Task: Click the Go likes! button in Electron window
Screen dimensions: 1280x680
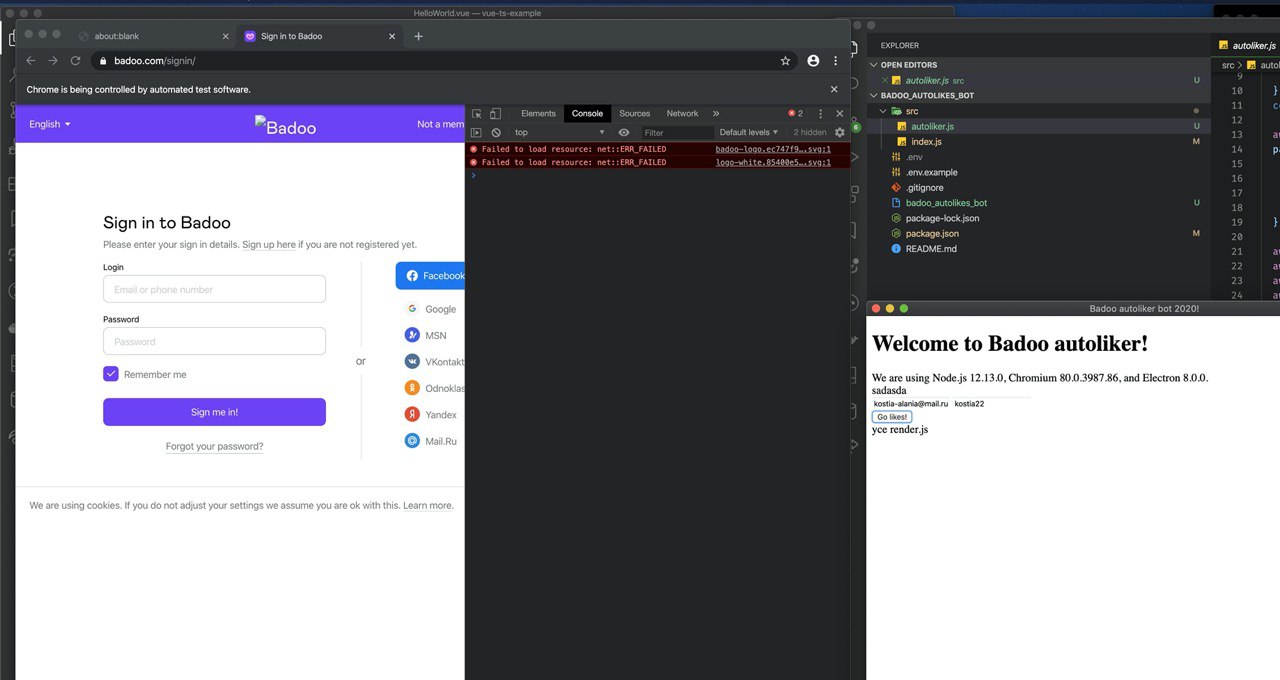Action: coord(892,417)
